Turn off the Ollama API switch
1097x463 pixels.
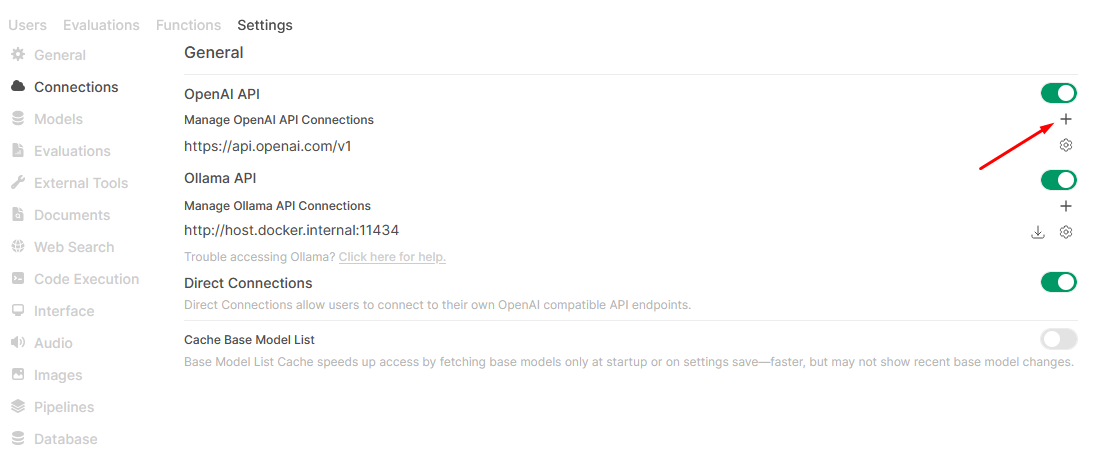1058,180
